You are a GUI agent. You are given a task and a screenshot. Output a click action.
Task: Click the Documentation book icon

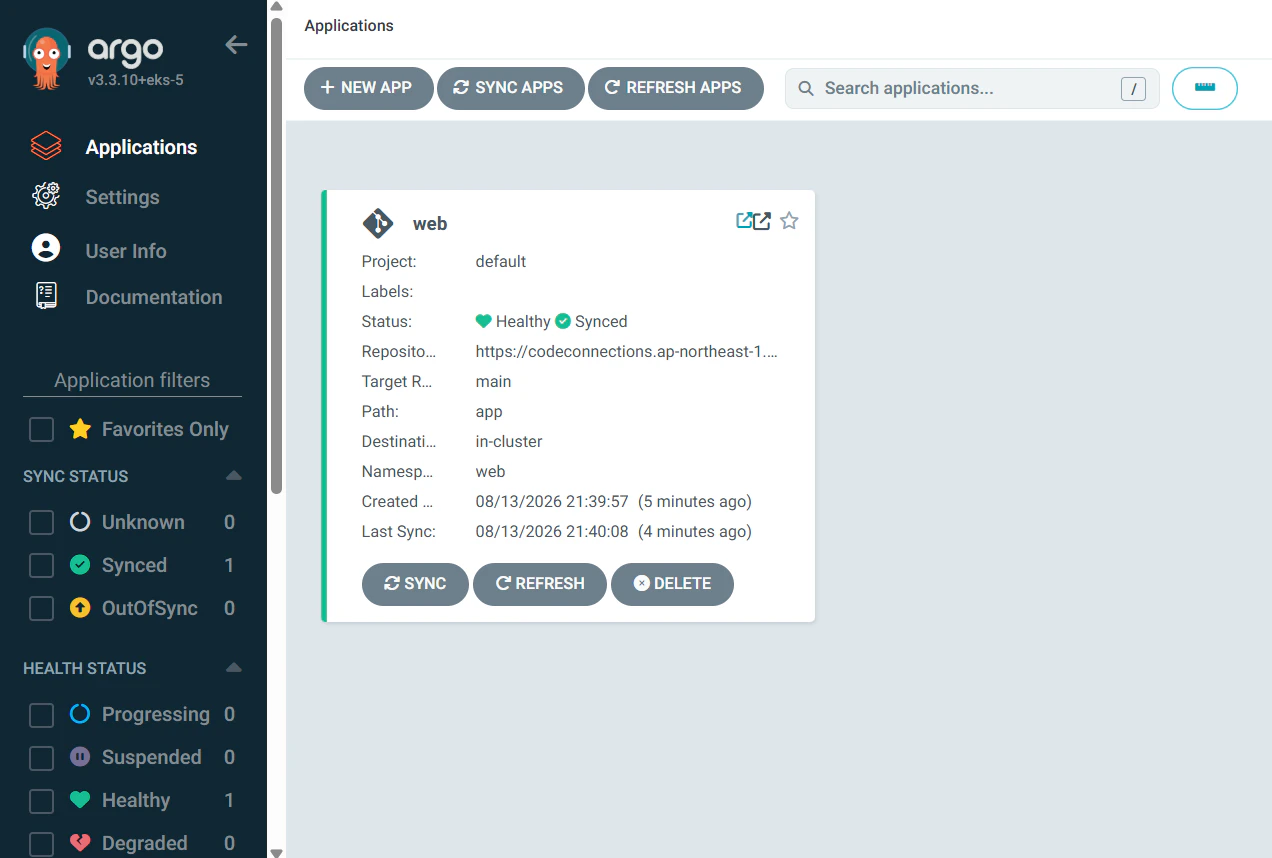click(46, 296)
